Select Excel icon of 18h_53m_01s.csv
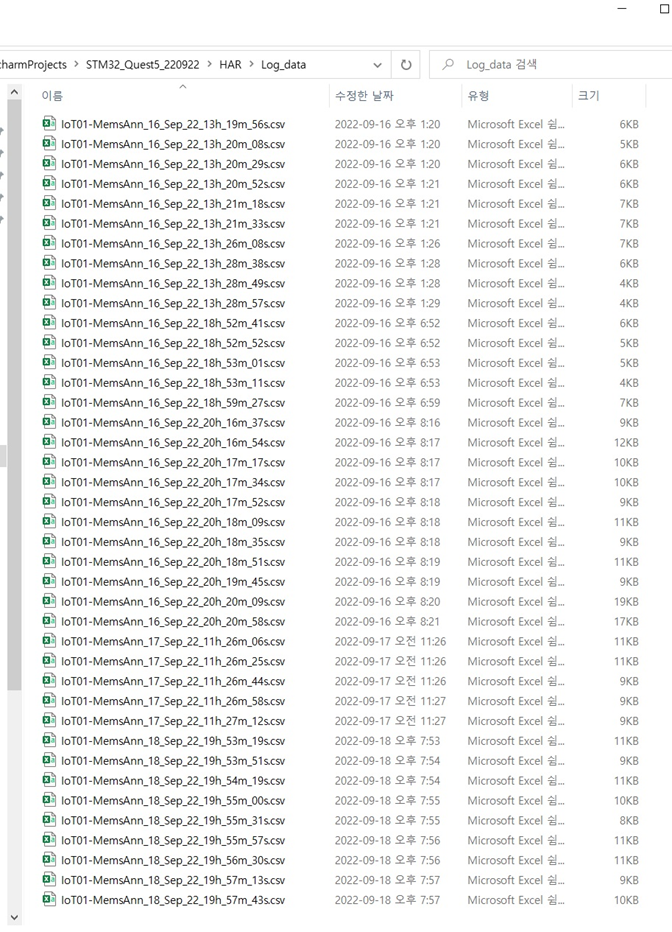Viewport: 672px width, 932px height. (x=49, y=363)
